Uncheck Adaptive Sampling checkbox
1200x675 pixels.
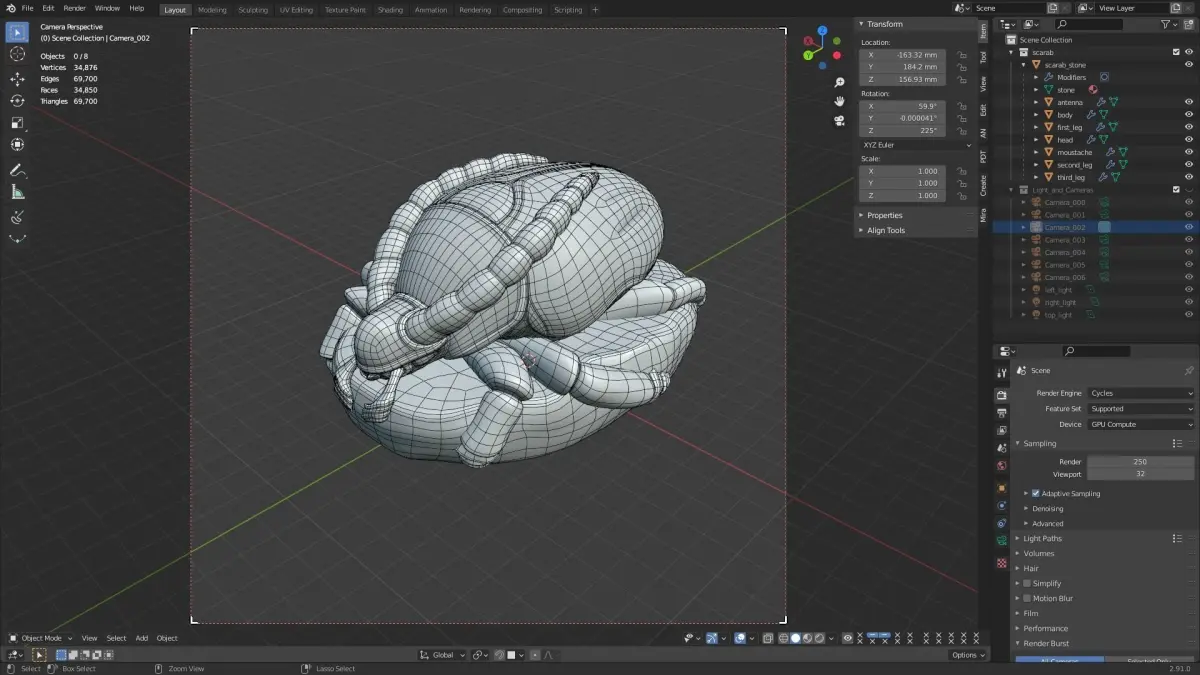click(1036, 493)
